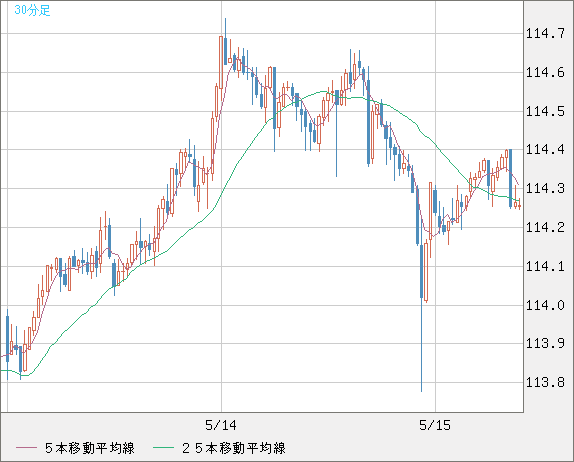Click the 114.5 price axis label
574x462 pixels.
point(545,111)
